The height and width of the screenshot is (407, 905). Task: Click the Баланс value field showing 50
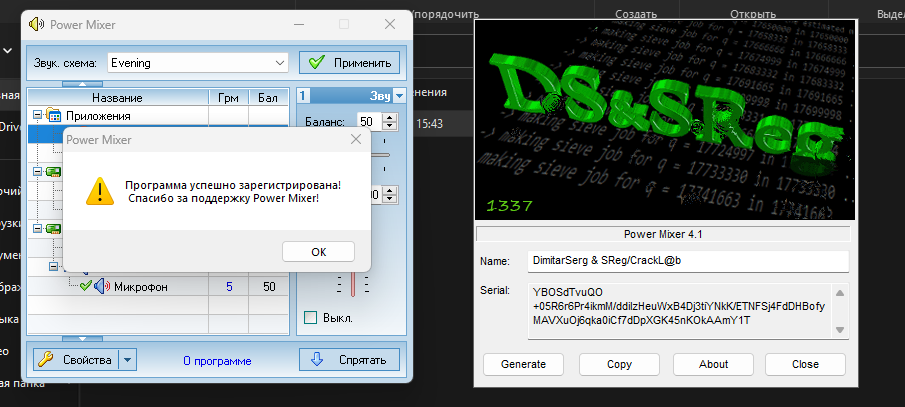(x=369, y=122)
